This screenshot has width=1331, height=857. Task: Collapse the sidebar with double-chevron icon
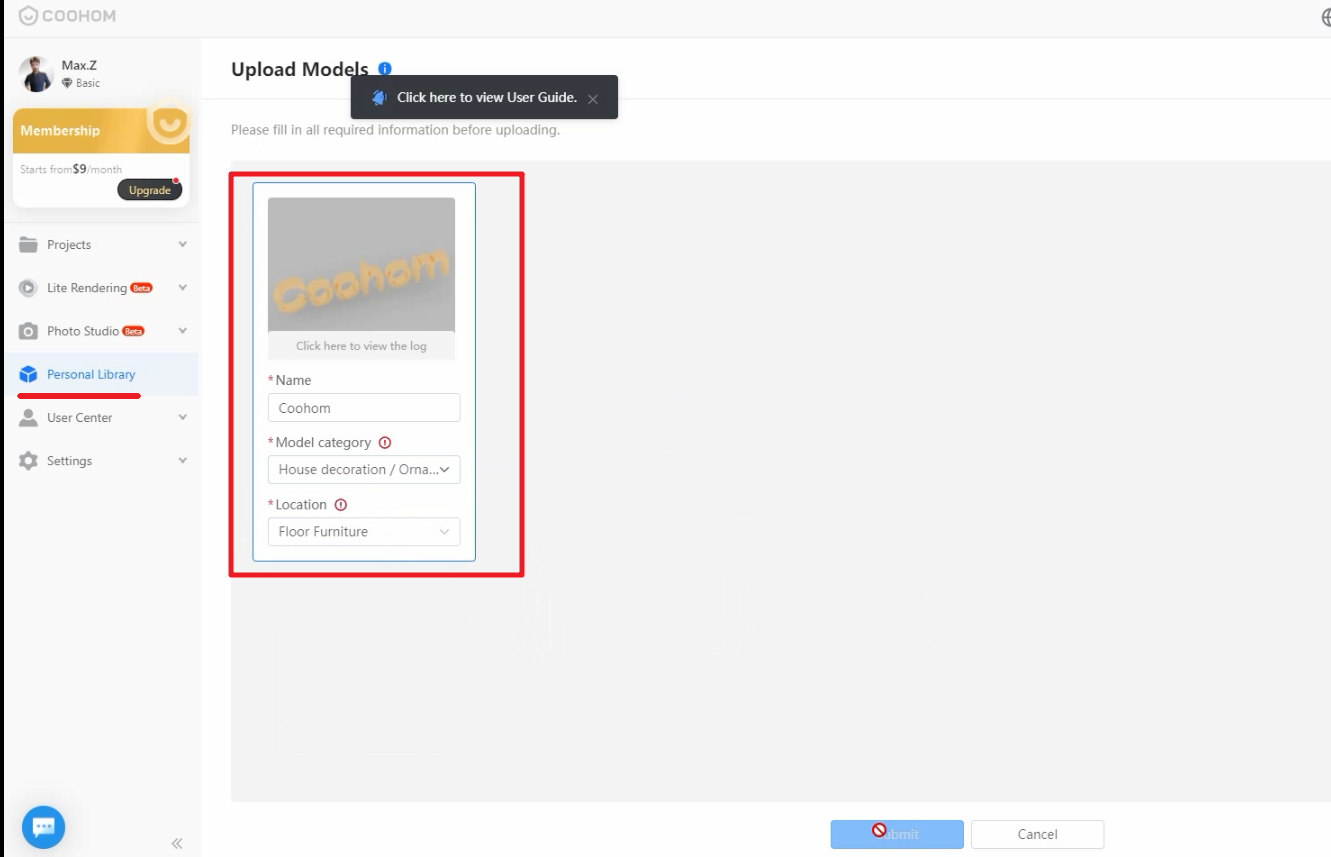click(x=177, y=843)
